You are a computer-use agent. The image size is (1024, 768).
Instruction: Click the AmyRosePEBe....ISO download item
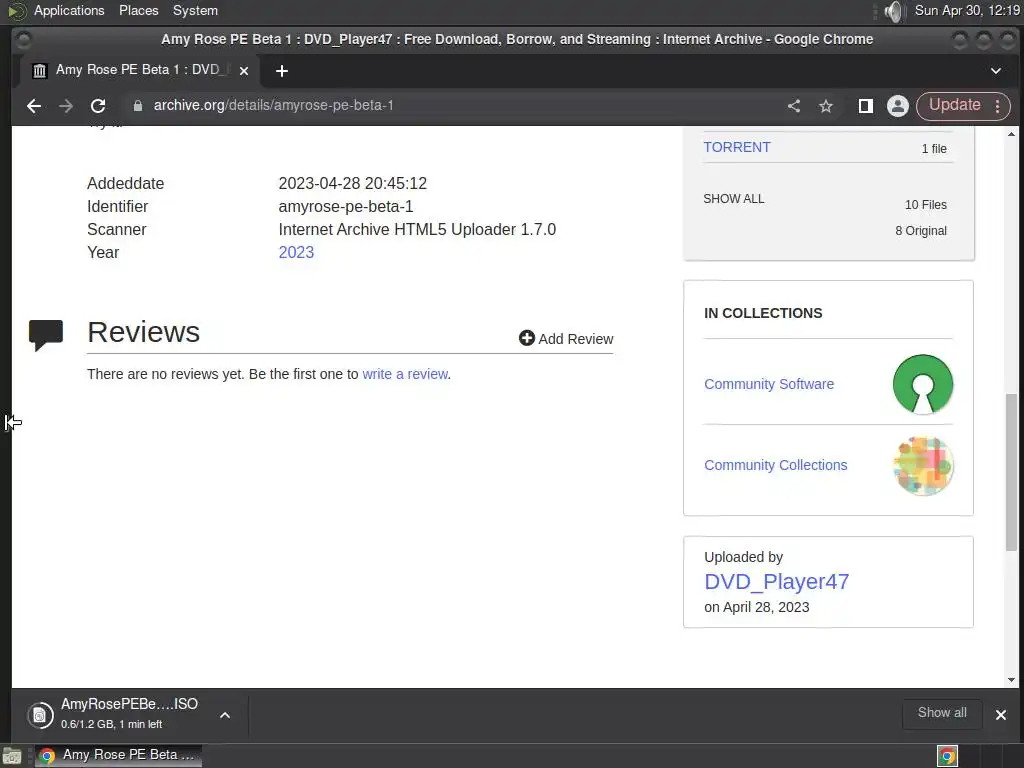129,715
